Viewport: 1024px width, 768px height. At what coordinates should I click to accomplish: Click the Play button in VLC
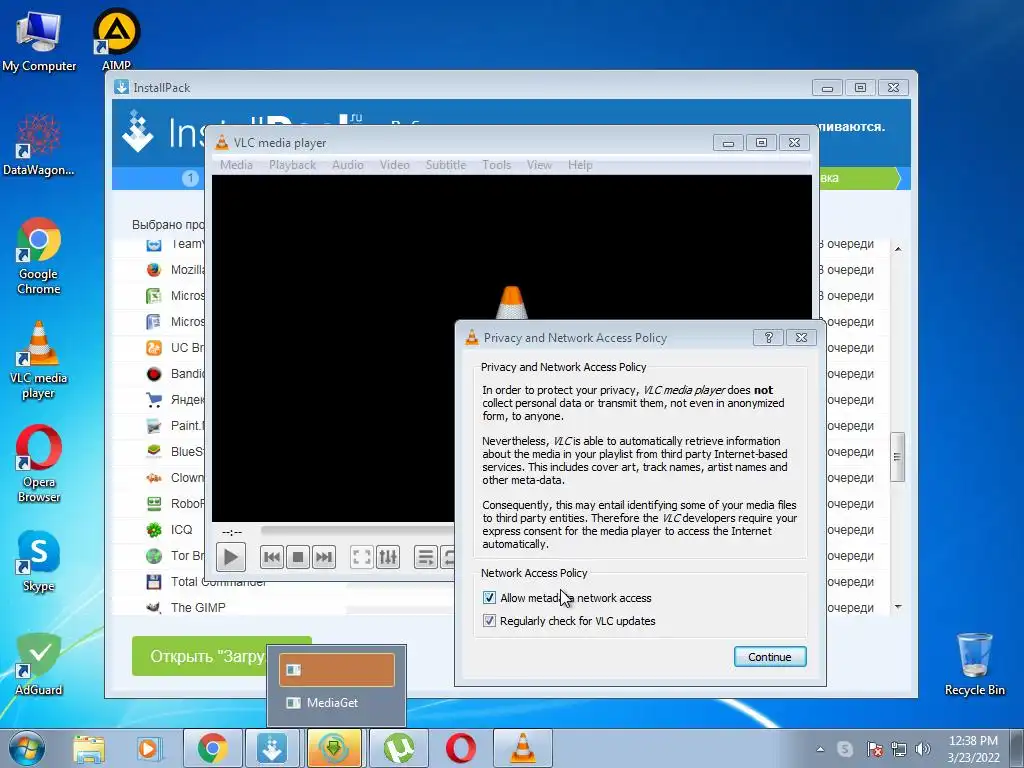point(230,557)
